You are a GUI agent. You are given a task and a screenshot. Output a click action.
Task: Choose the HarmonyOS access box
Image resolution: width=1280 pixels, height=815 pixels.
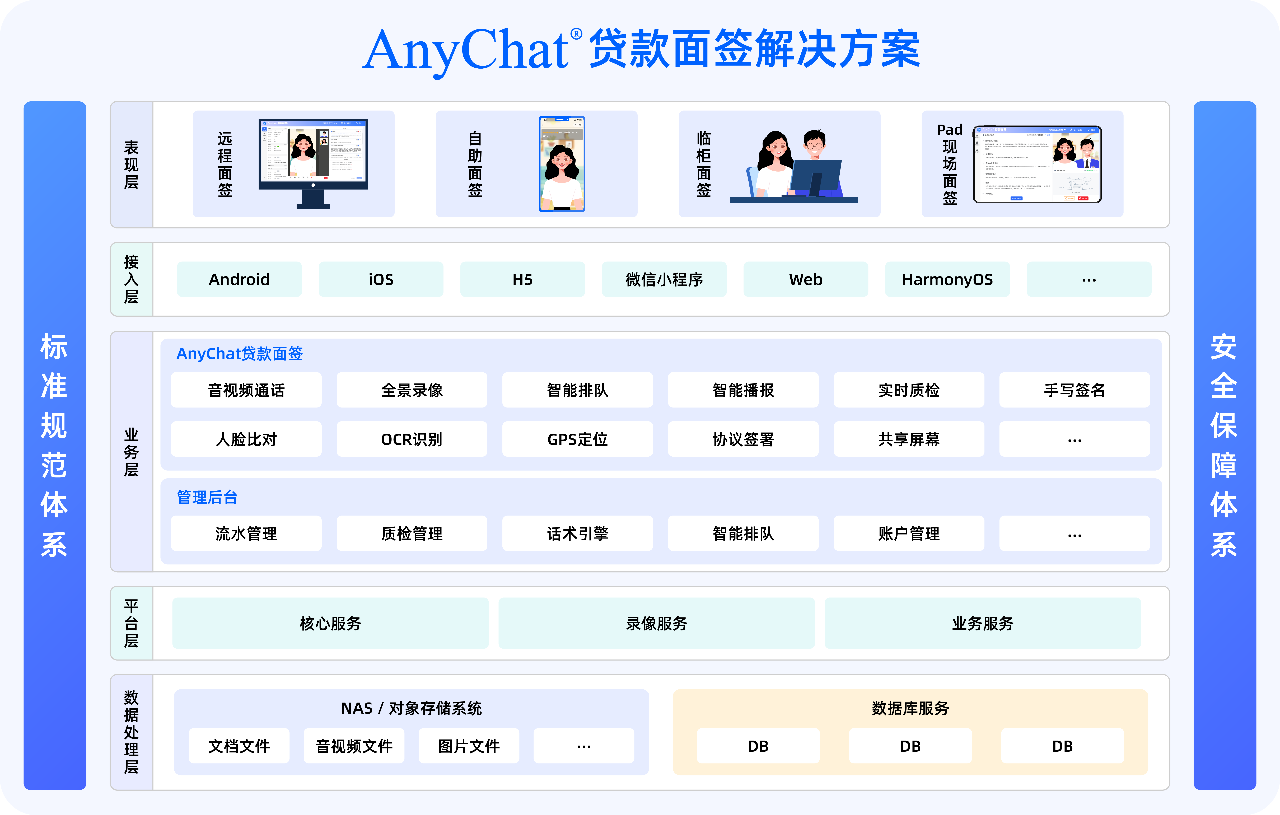[947, 280]
